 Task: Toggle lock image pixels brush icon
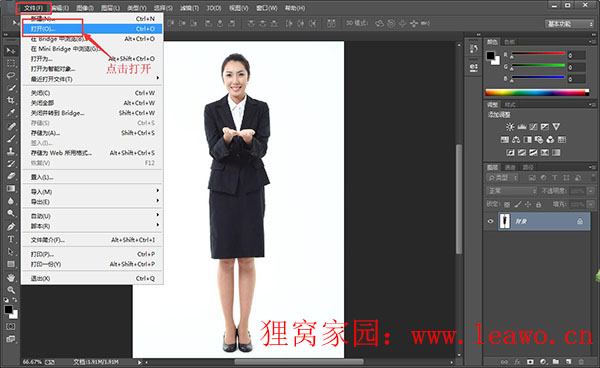click(x=517, y=205)
